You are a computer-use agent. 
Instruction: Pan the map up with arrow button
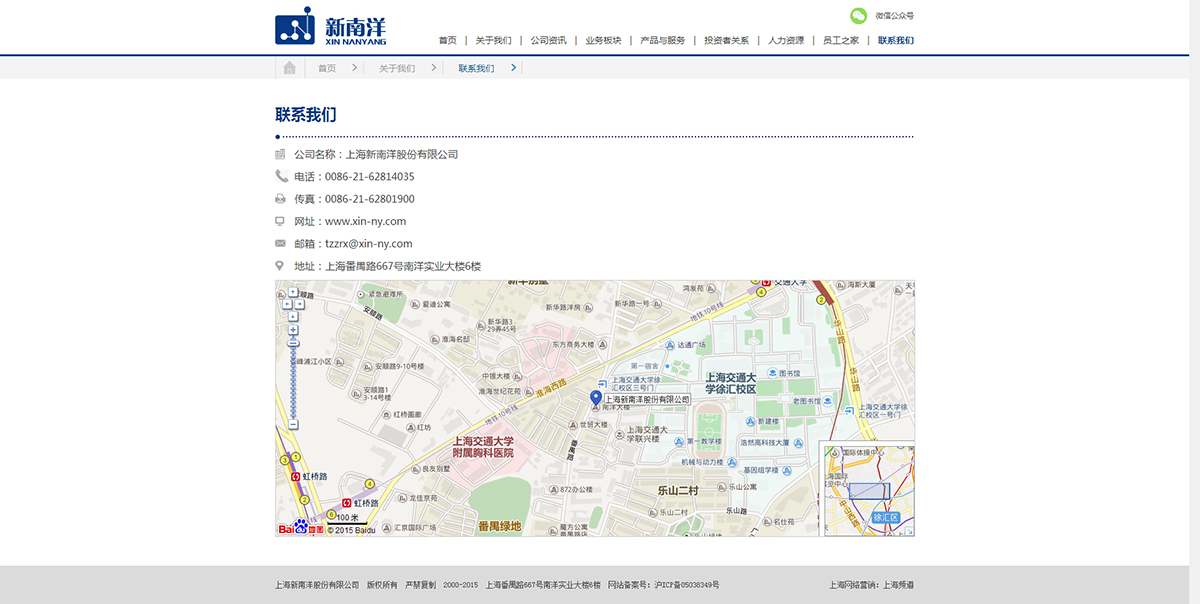coord(293,292)
